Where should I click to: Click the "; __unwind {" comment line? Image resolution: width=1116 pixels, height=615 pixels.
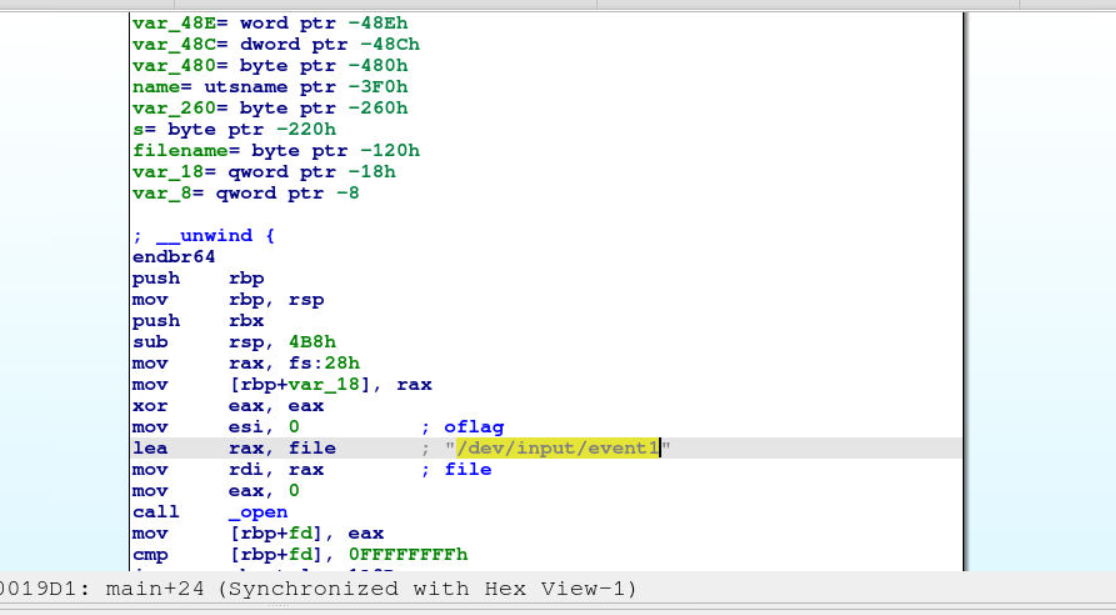pyautogui.click(x=203, y=236)
